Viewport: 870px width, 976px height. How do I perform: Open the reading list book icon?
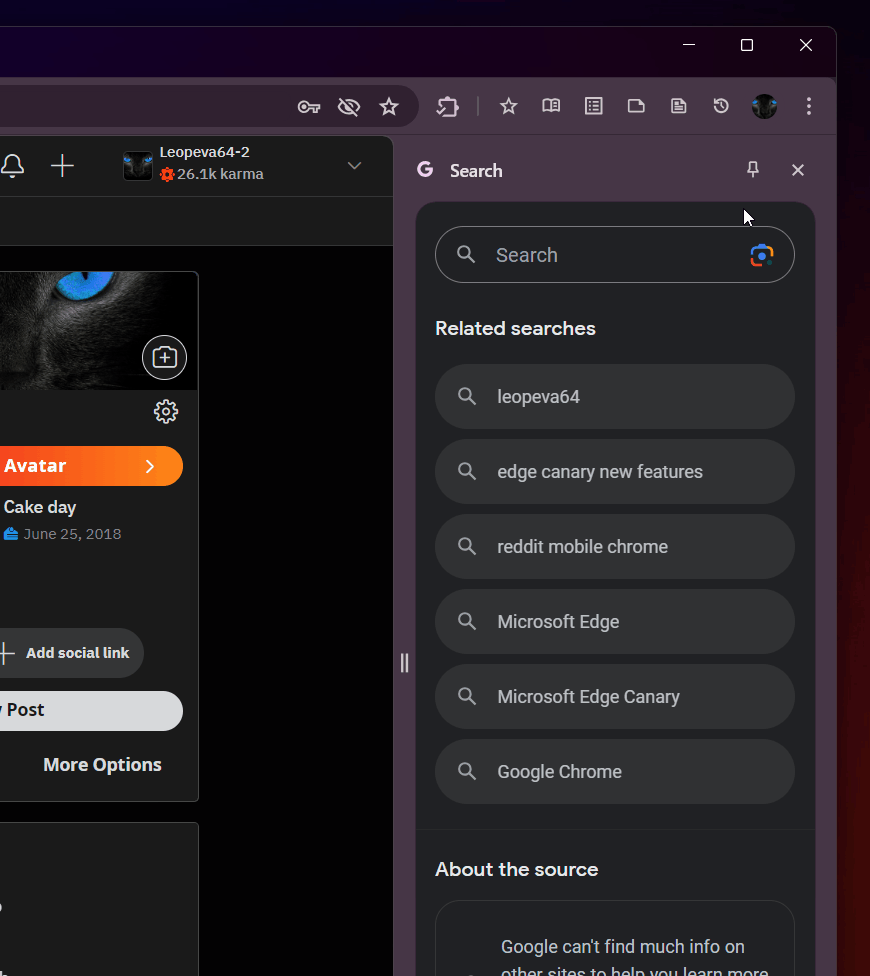point(551,106)
